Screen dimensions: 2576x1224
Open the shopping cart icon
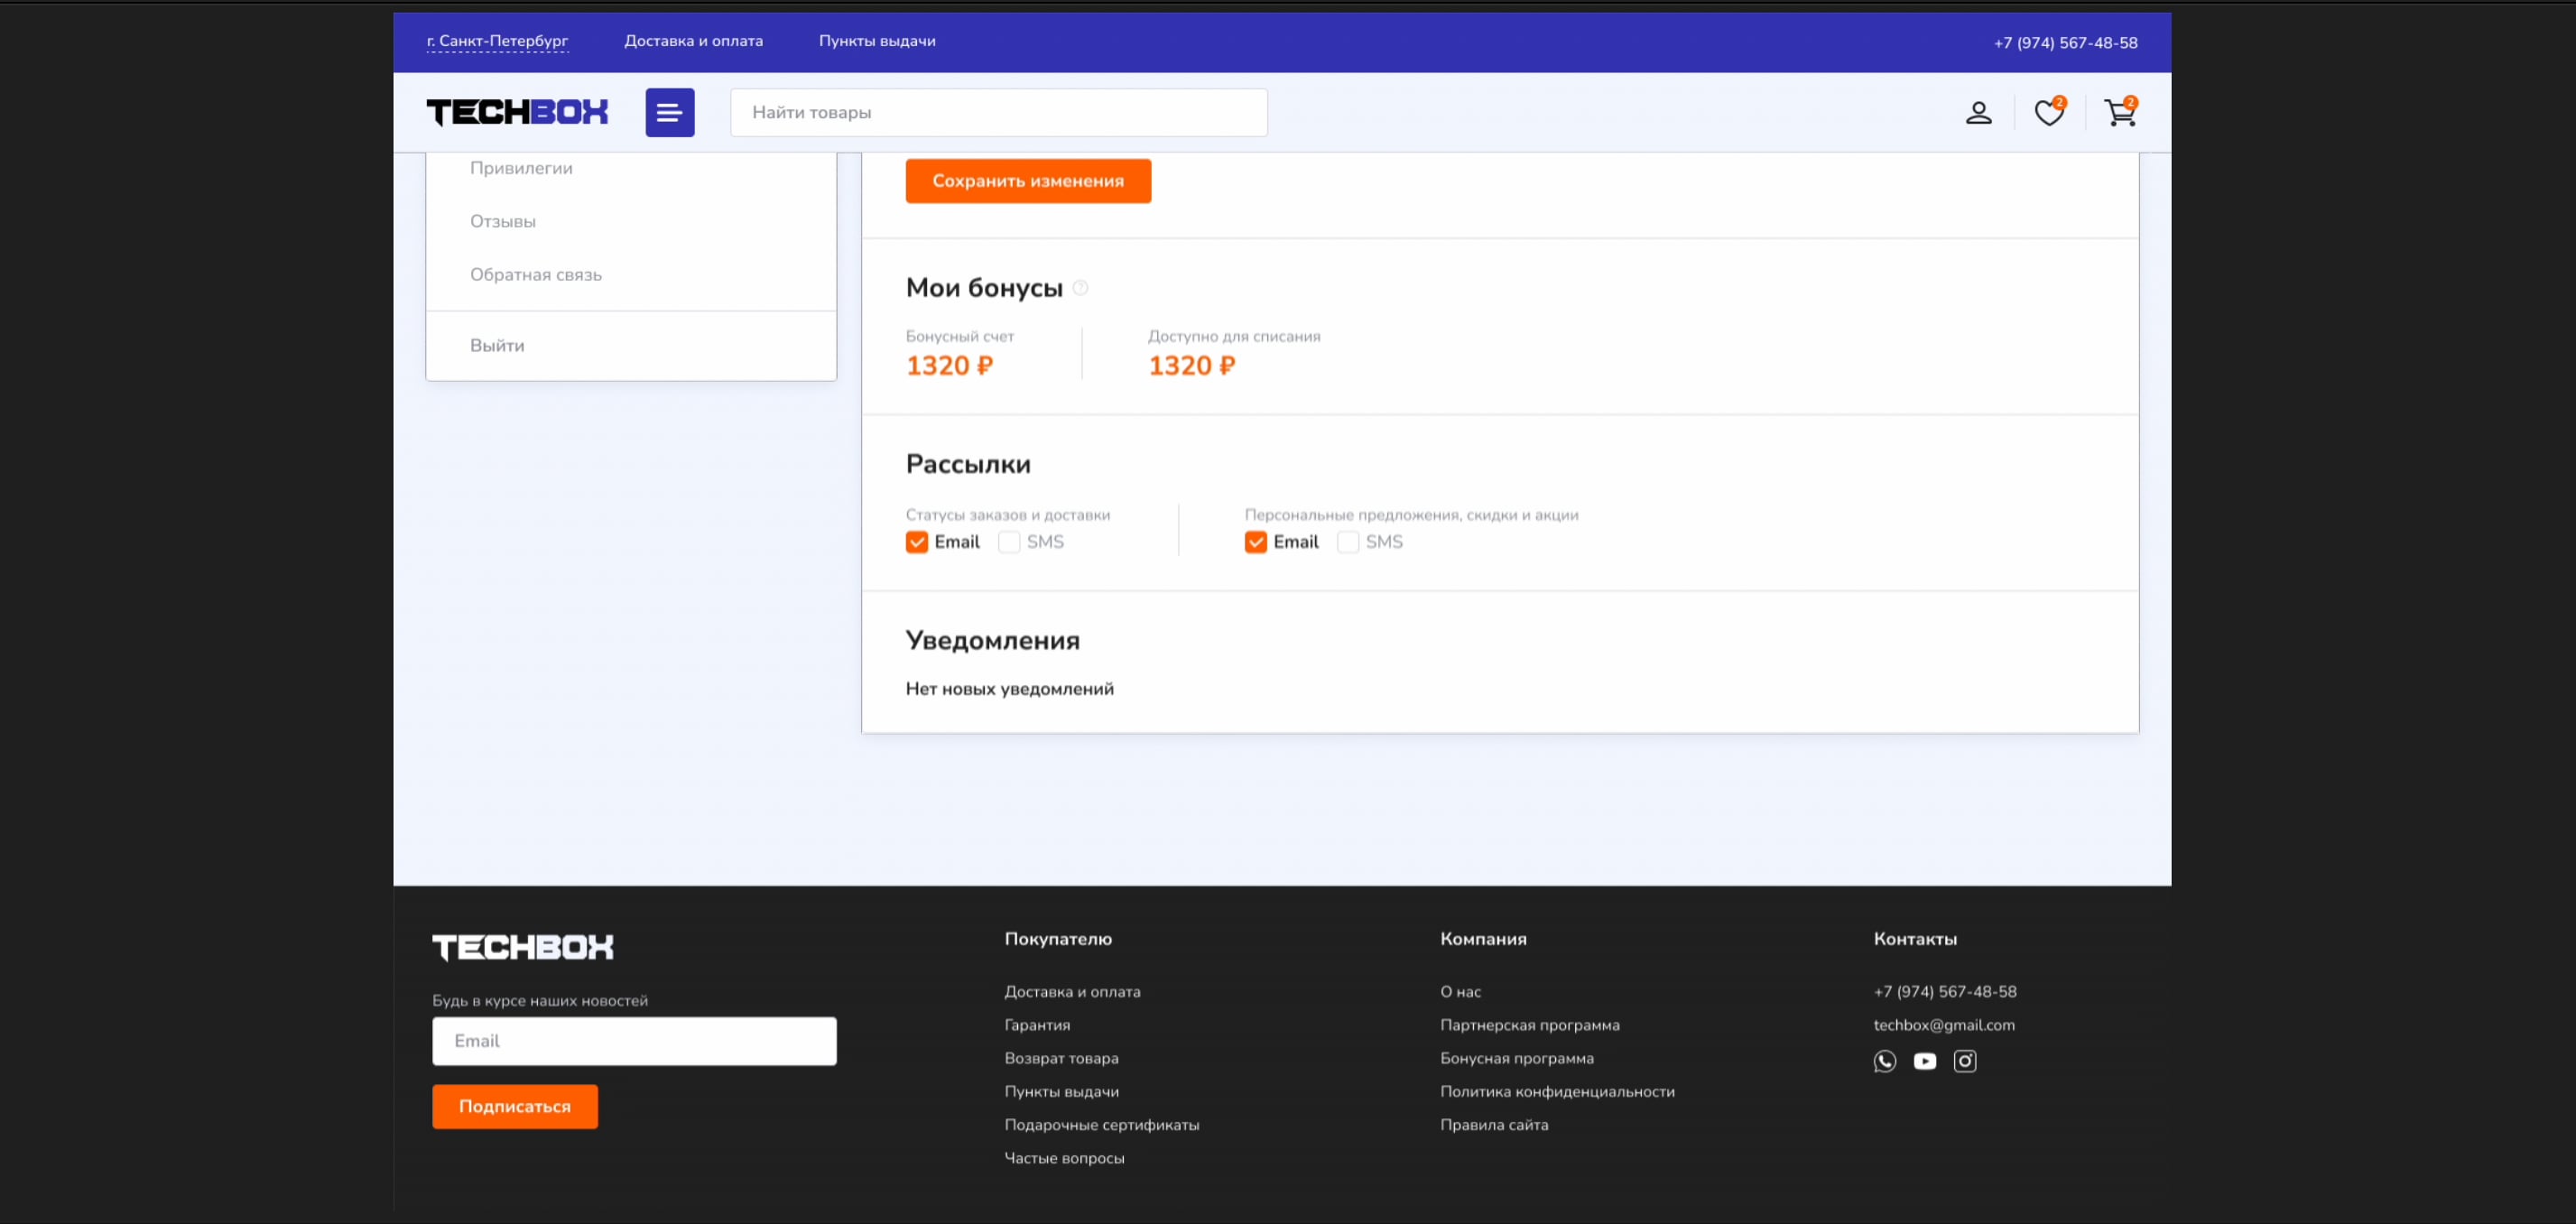coord(2120,112)
